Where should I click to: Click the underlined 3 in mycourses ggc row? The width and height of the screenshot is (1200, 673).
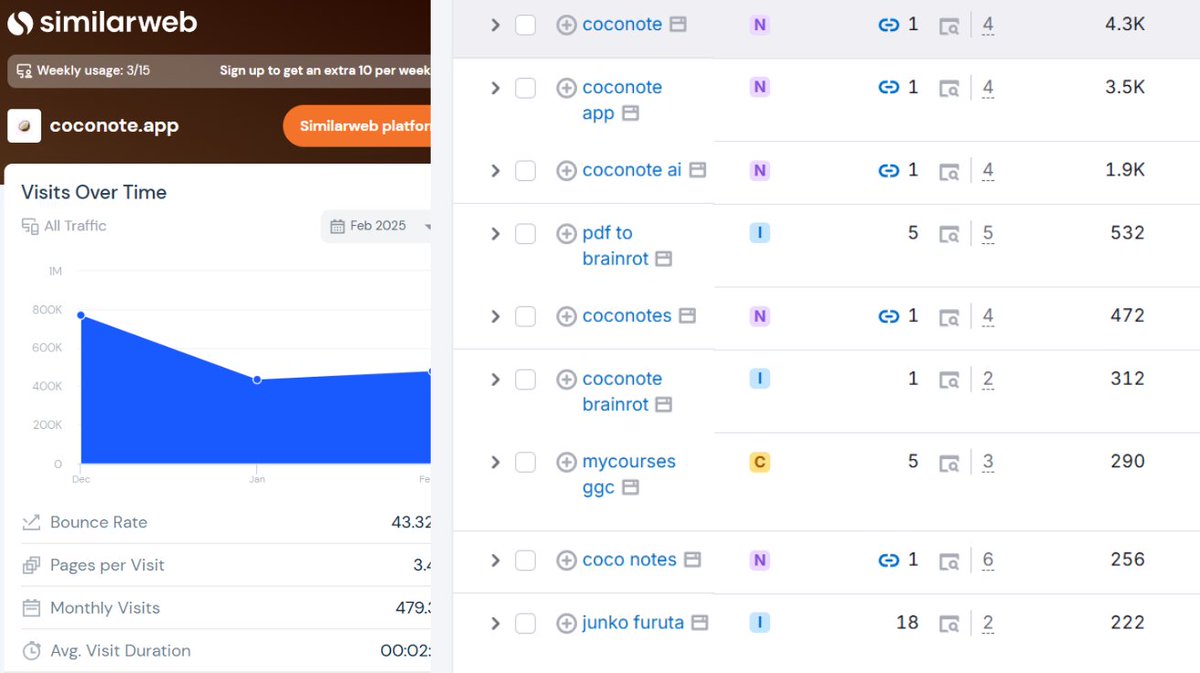tap(988, 462)
